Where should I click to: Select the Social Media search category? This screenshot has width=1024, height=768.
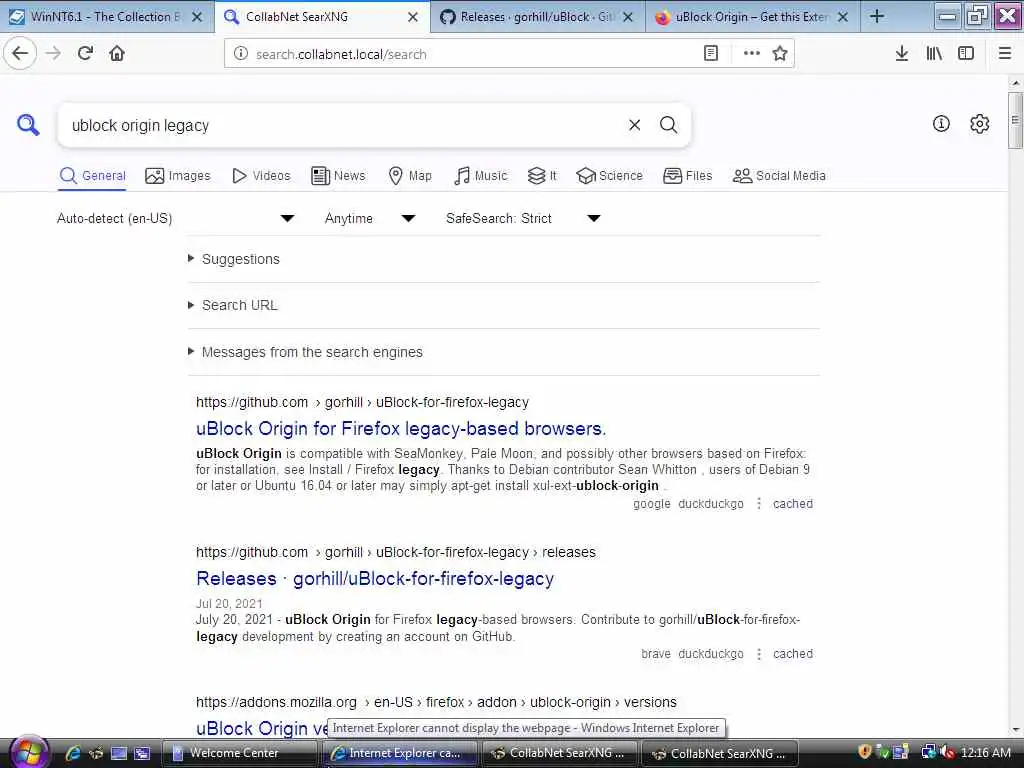pyautogui.click(x=779, y=176)
